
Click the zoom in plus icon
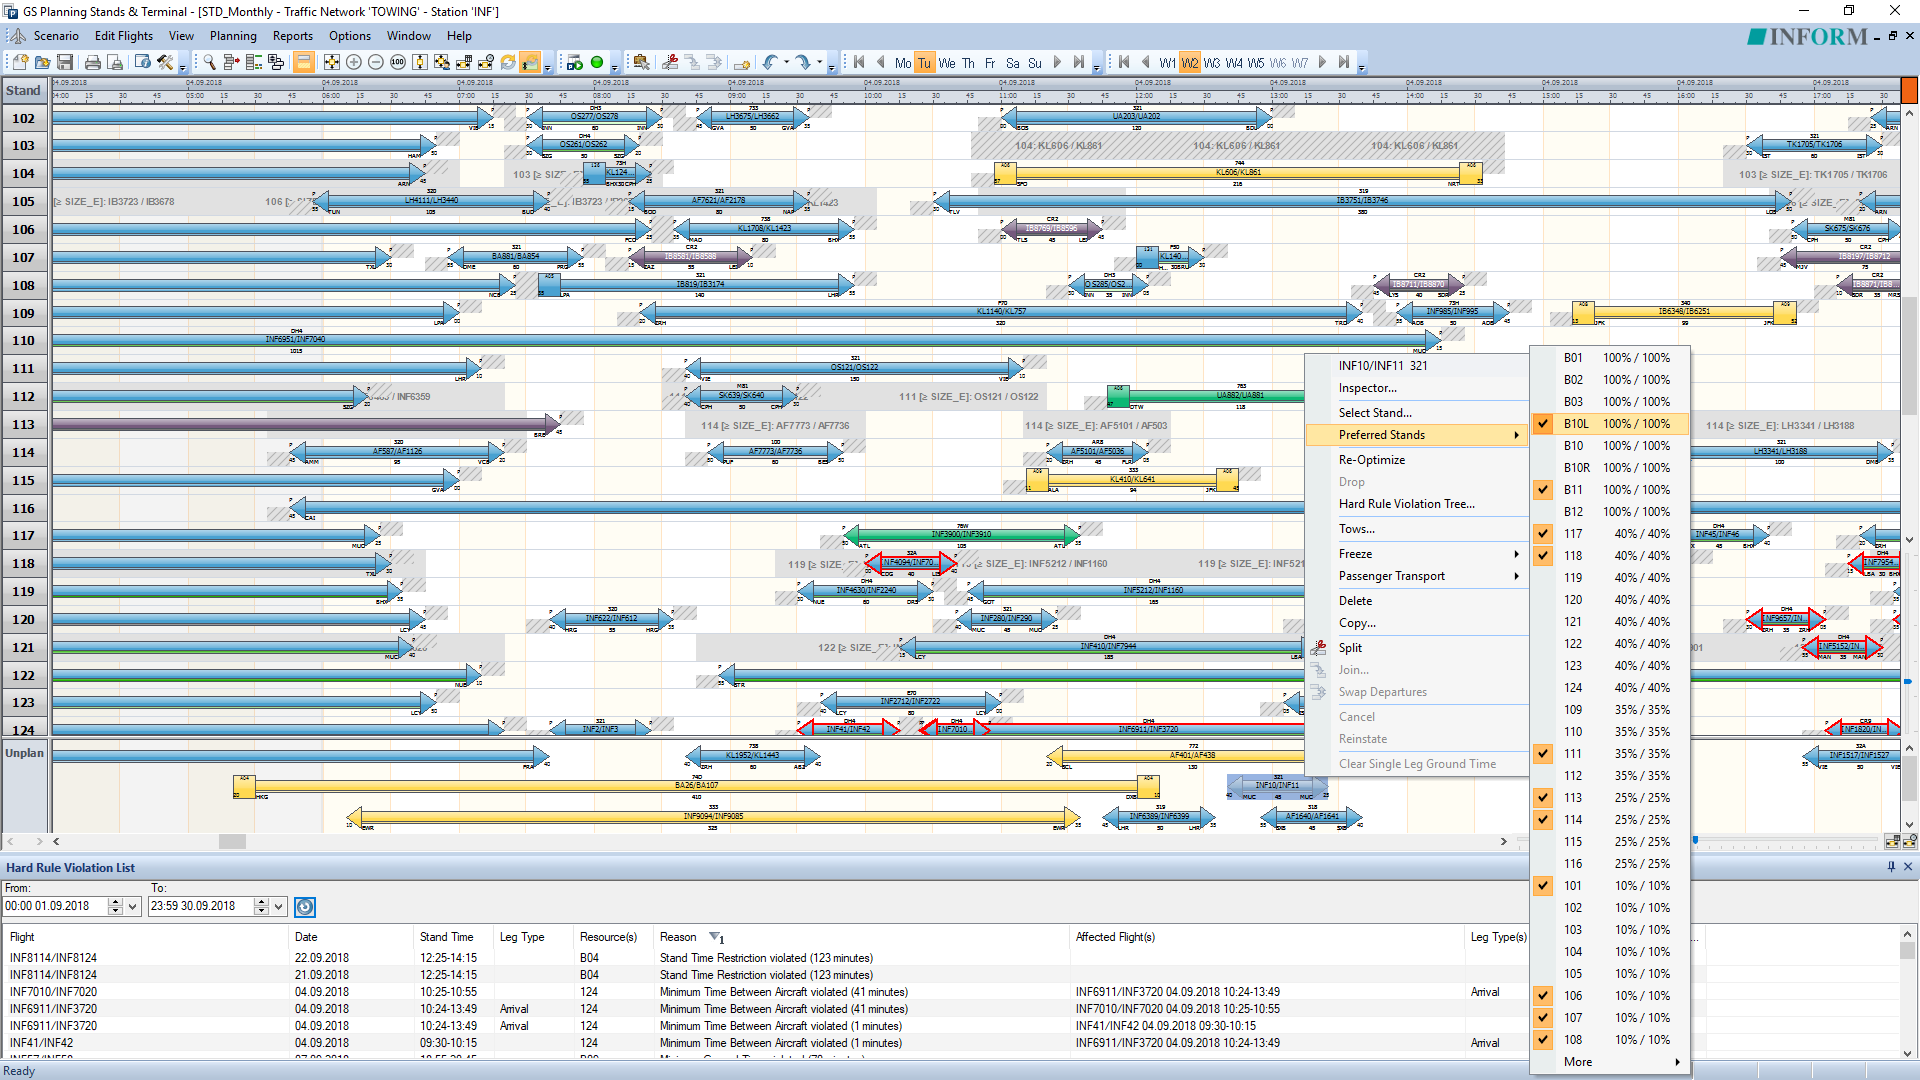tap(354, 62)
